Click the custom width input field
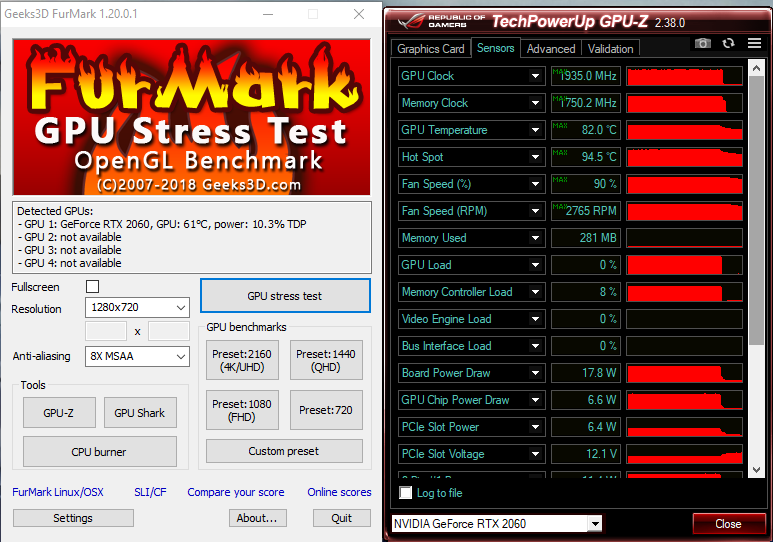Viewport: 773px width, 542px height. coord(106,331)
